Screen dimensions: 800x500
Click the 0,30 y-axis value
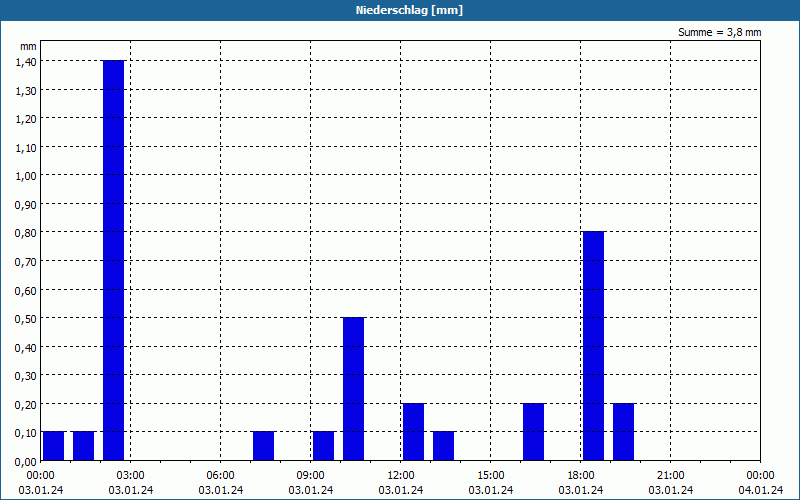click(26, 376)
